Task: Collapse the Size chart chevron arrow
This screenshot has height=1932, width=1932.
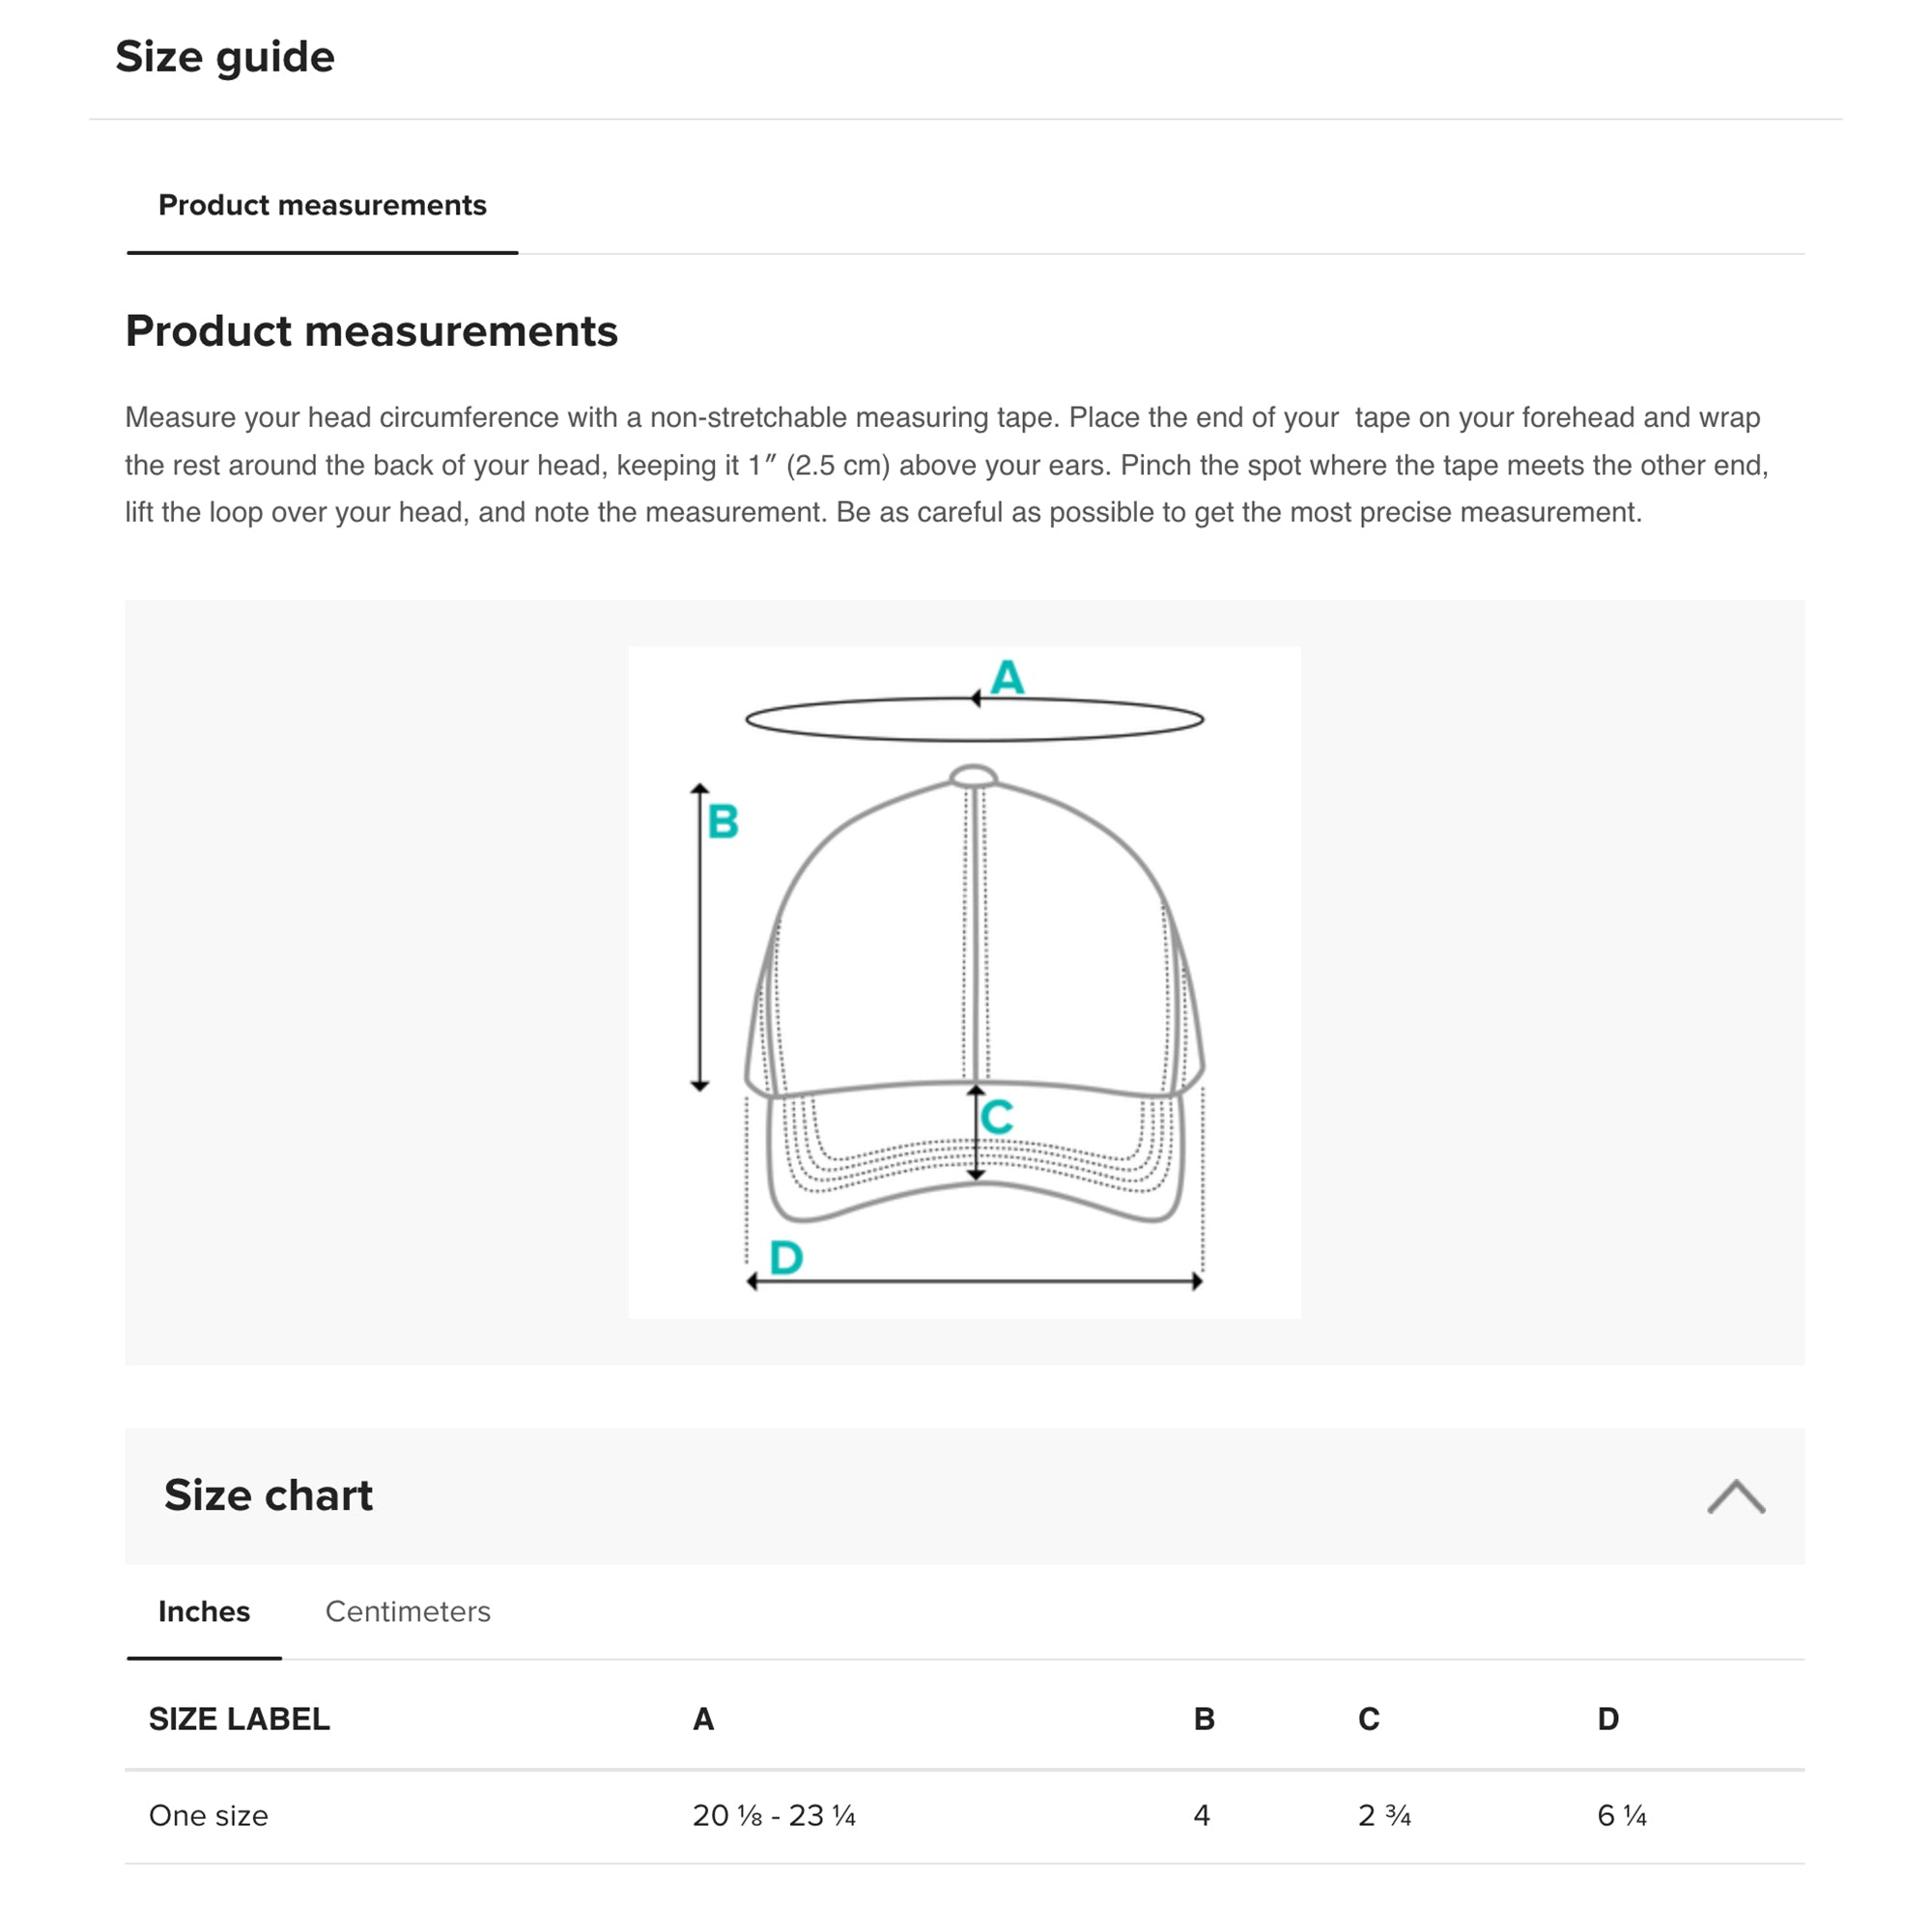Action: point(1735,1497)
